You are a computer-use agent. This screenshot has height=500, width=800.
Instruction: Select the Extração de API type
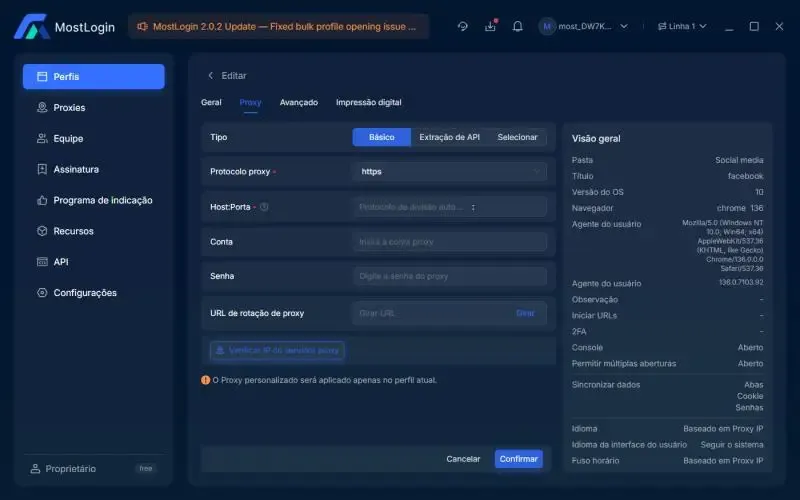click(x=449, y=137)
